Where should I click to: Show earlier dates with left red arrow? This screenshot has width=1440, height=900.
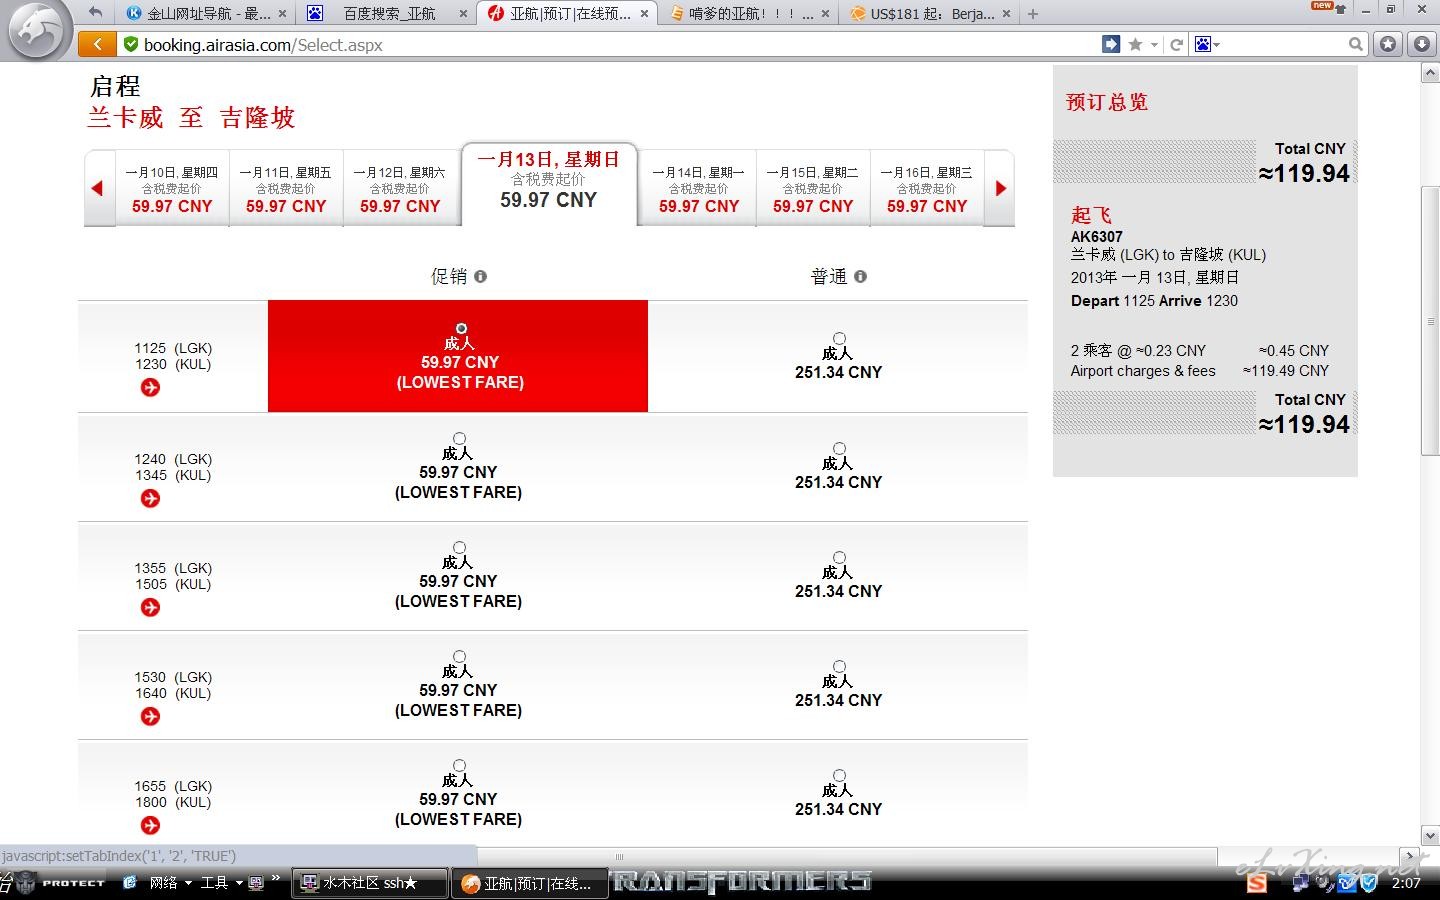(97, 188)
